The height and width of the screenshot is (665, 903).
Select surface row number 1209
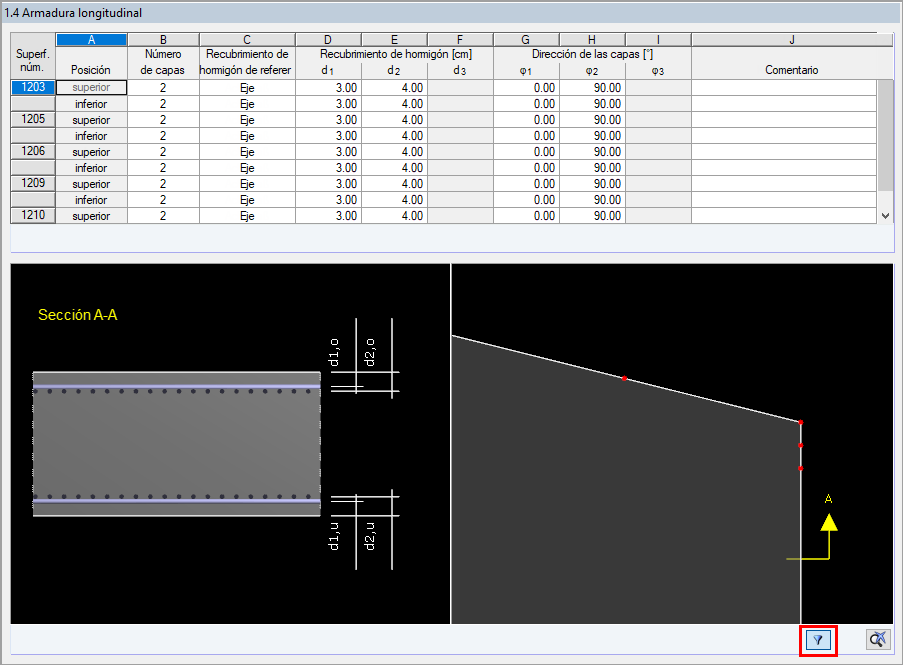(33, 183)
